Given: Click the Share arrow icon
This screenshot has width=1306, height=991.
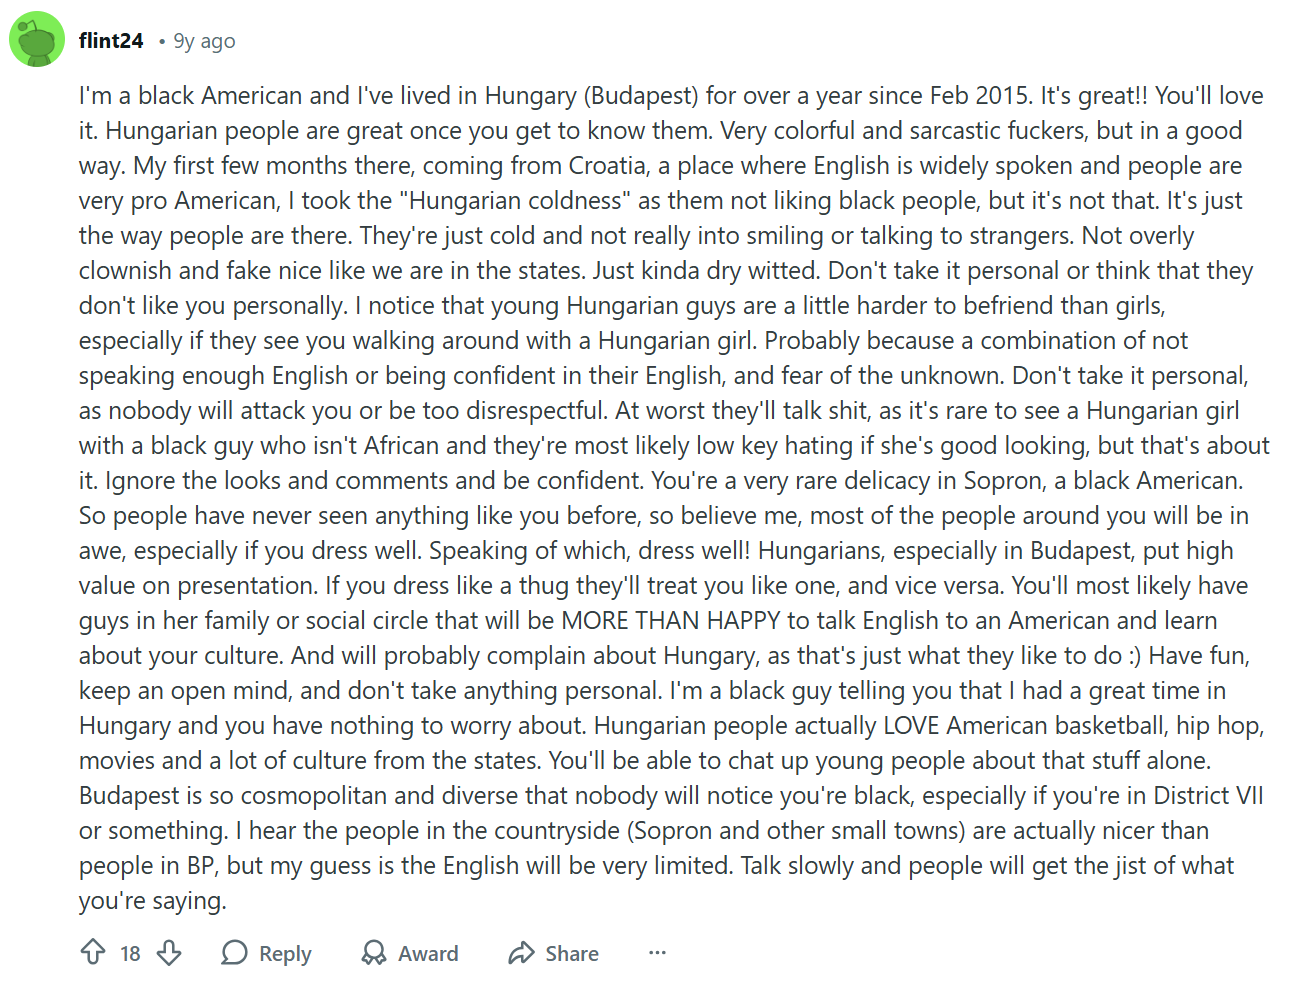Looking at the screenshot, I should tap(521, 953).
